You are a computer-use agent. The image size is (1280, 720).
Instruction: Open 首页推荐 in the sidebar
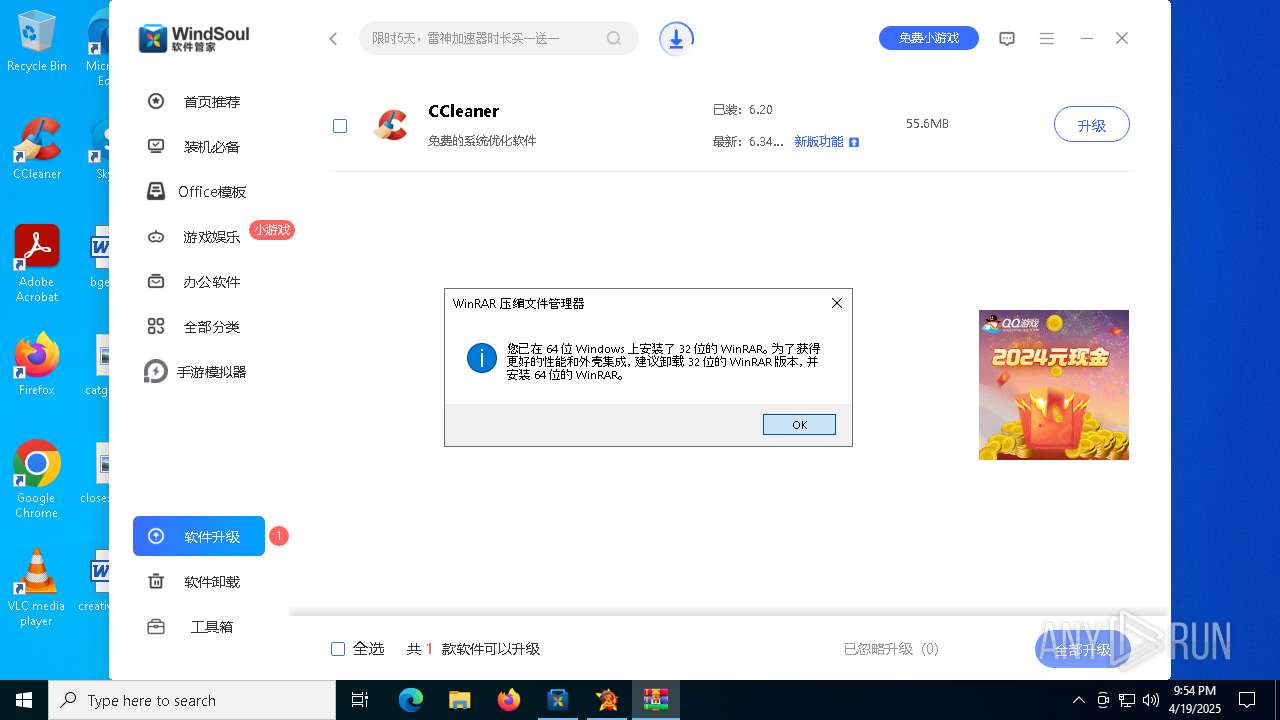pyautogui.click(x=212, y=102)
